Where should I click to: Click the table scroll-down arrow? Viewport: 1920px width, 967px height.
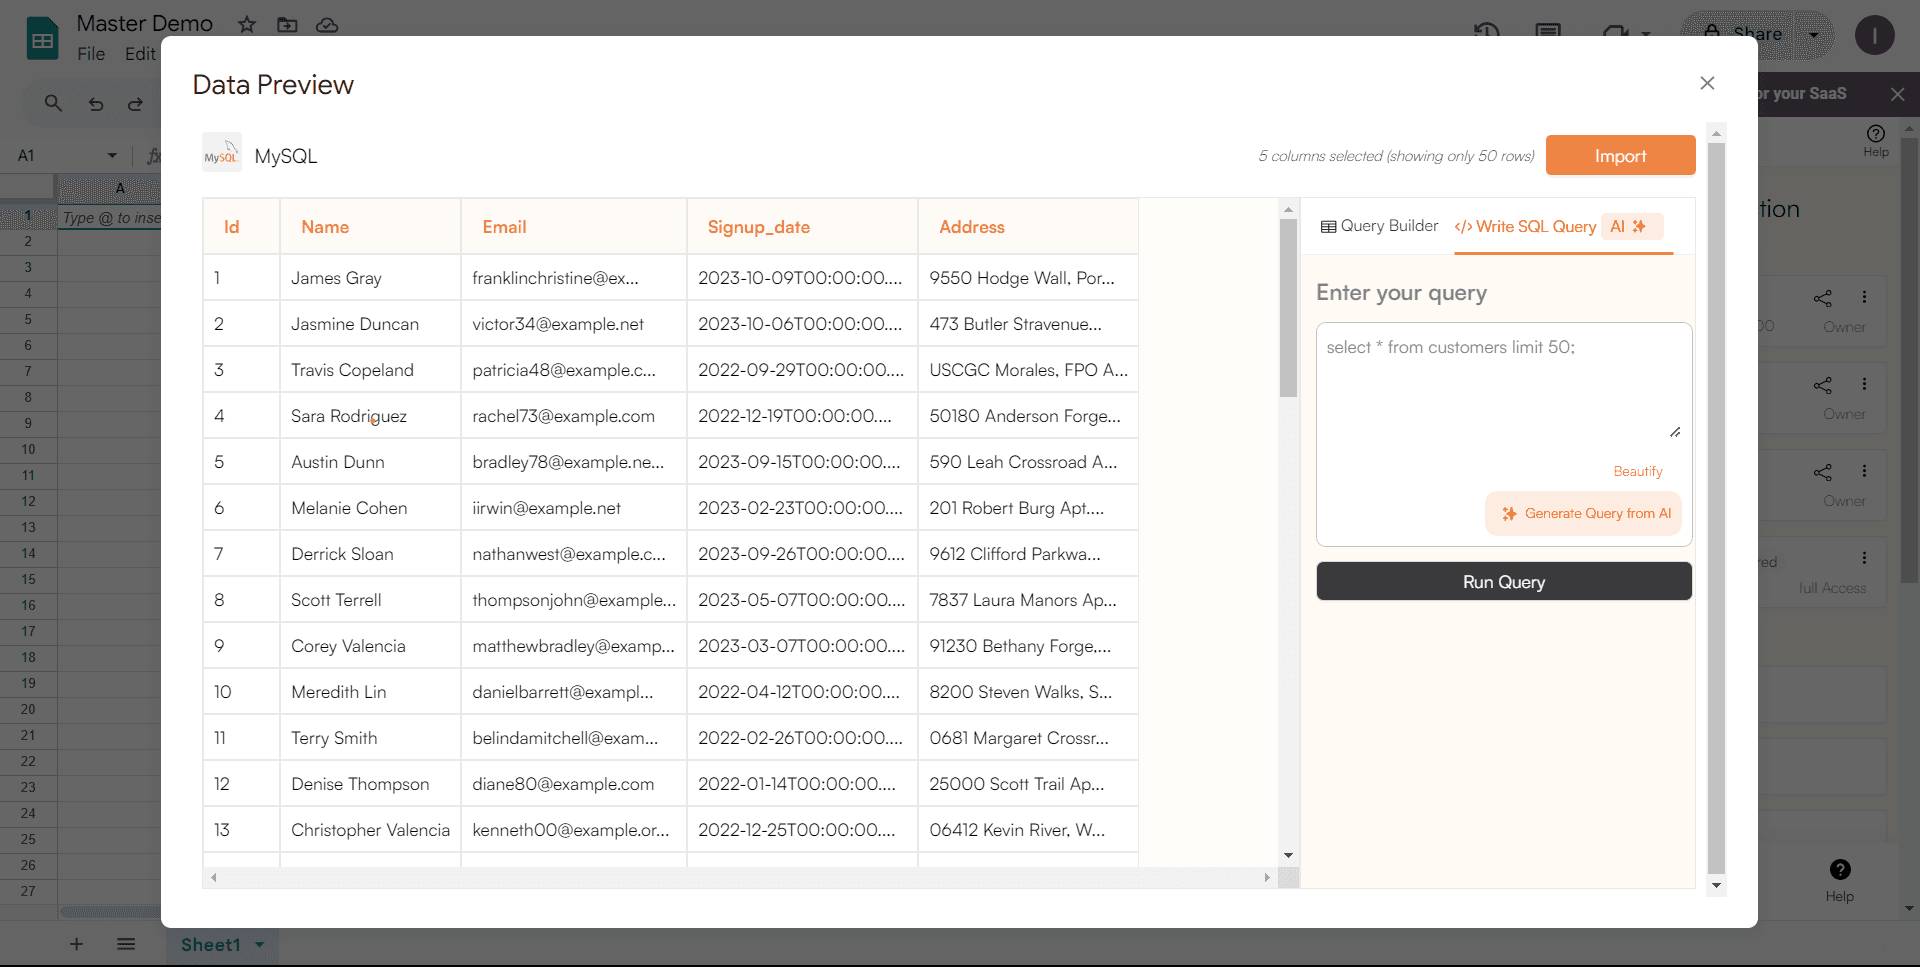pyautogui.click(x=1288, y=855)
